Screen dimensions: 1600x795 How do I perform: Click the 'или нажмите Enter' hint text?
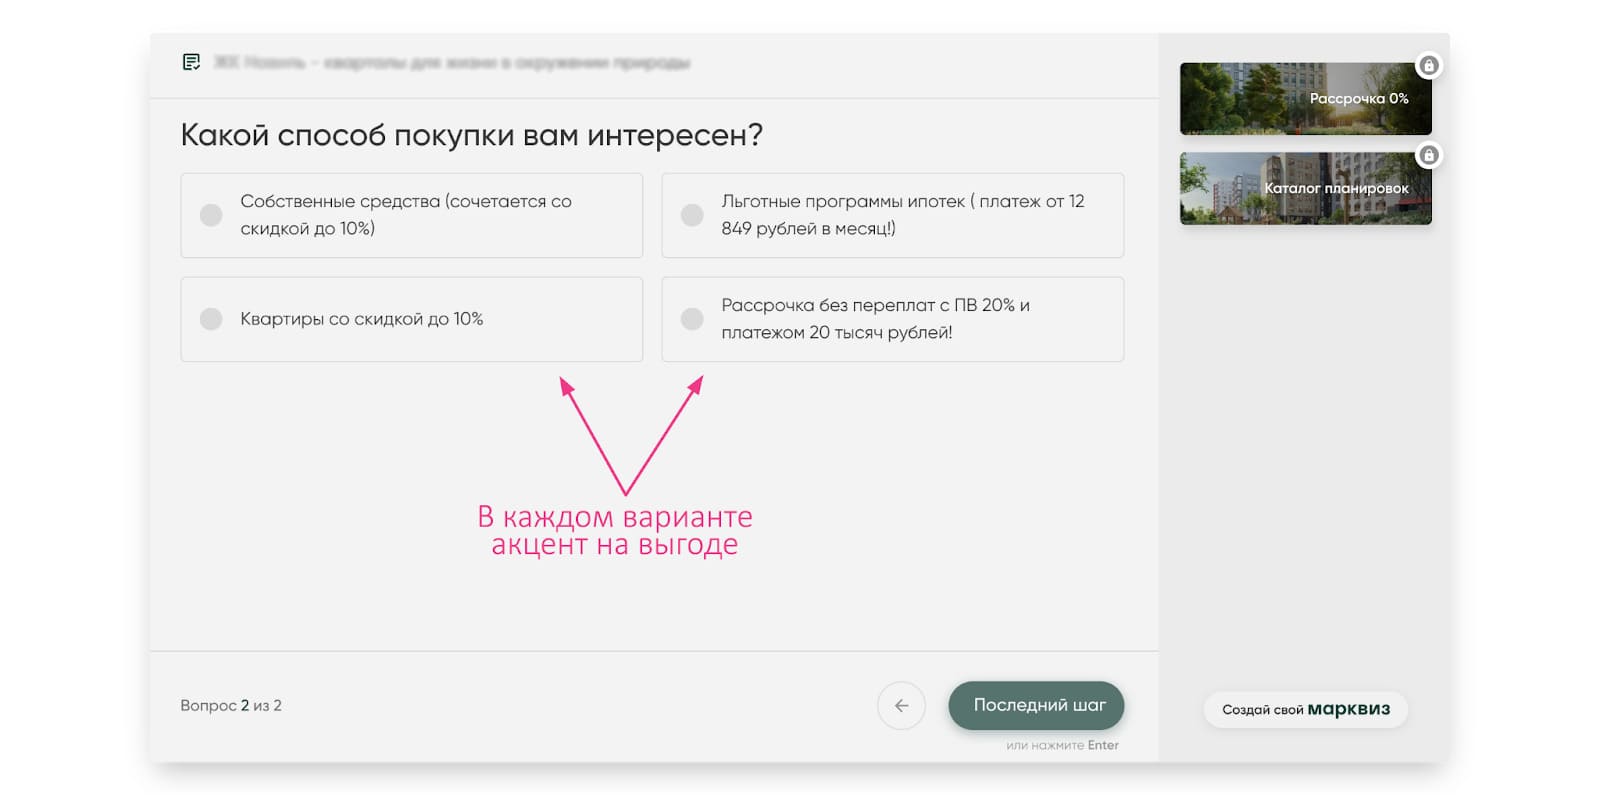(1062, 745)
